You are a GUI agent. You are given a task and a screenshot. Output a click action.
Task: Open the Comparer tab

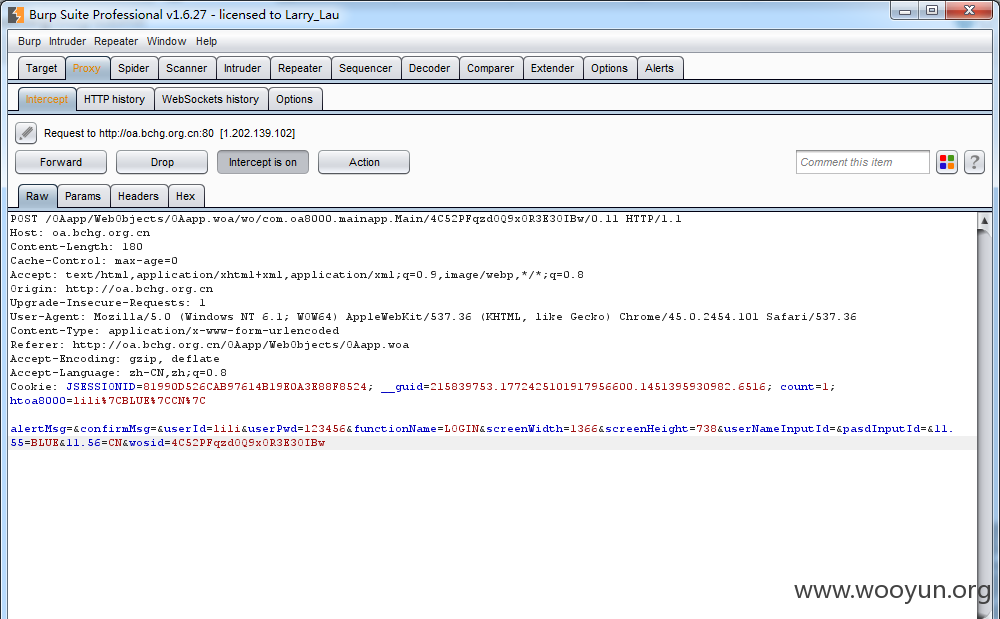490,68
